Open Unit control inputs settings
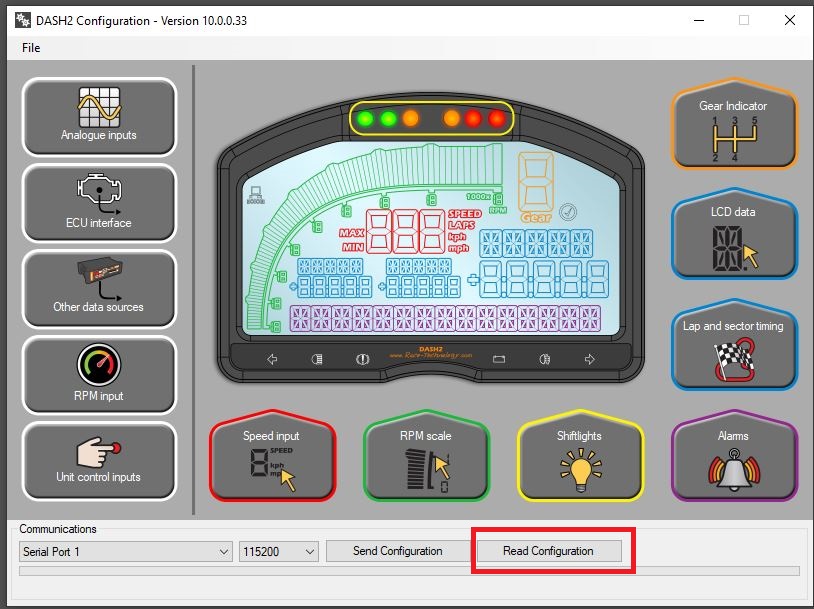The image size is (814, 609). (98, 460)
